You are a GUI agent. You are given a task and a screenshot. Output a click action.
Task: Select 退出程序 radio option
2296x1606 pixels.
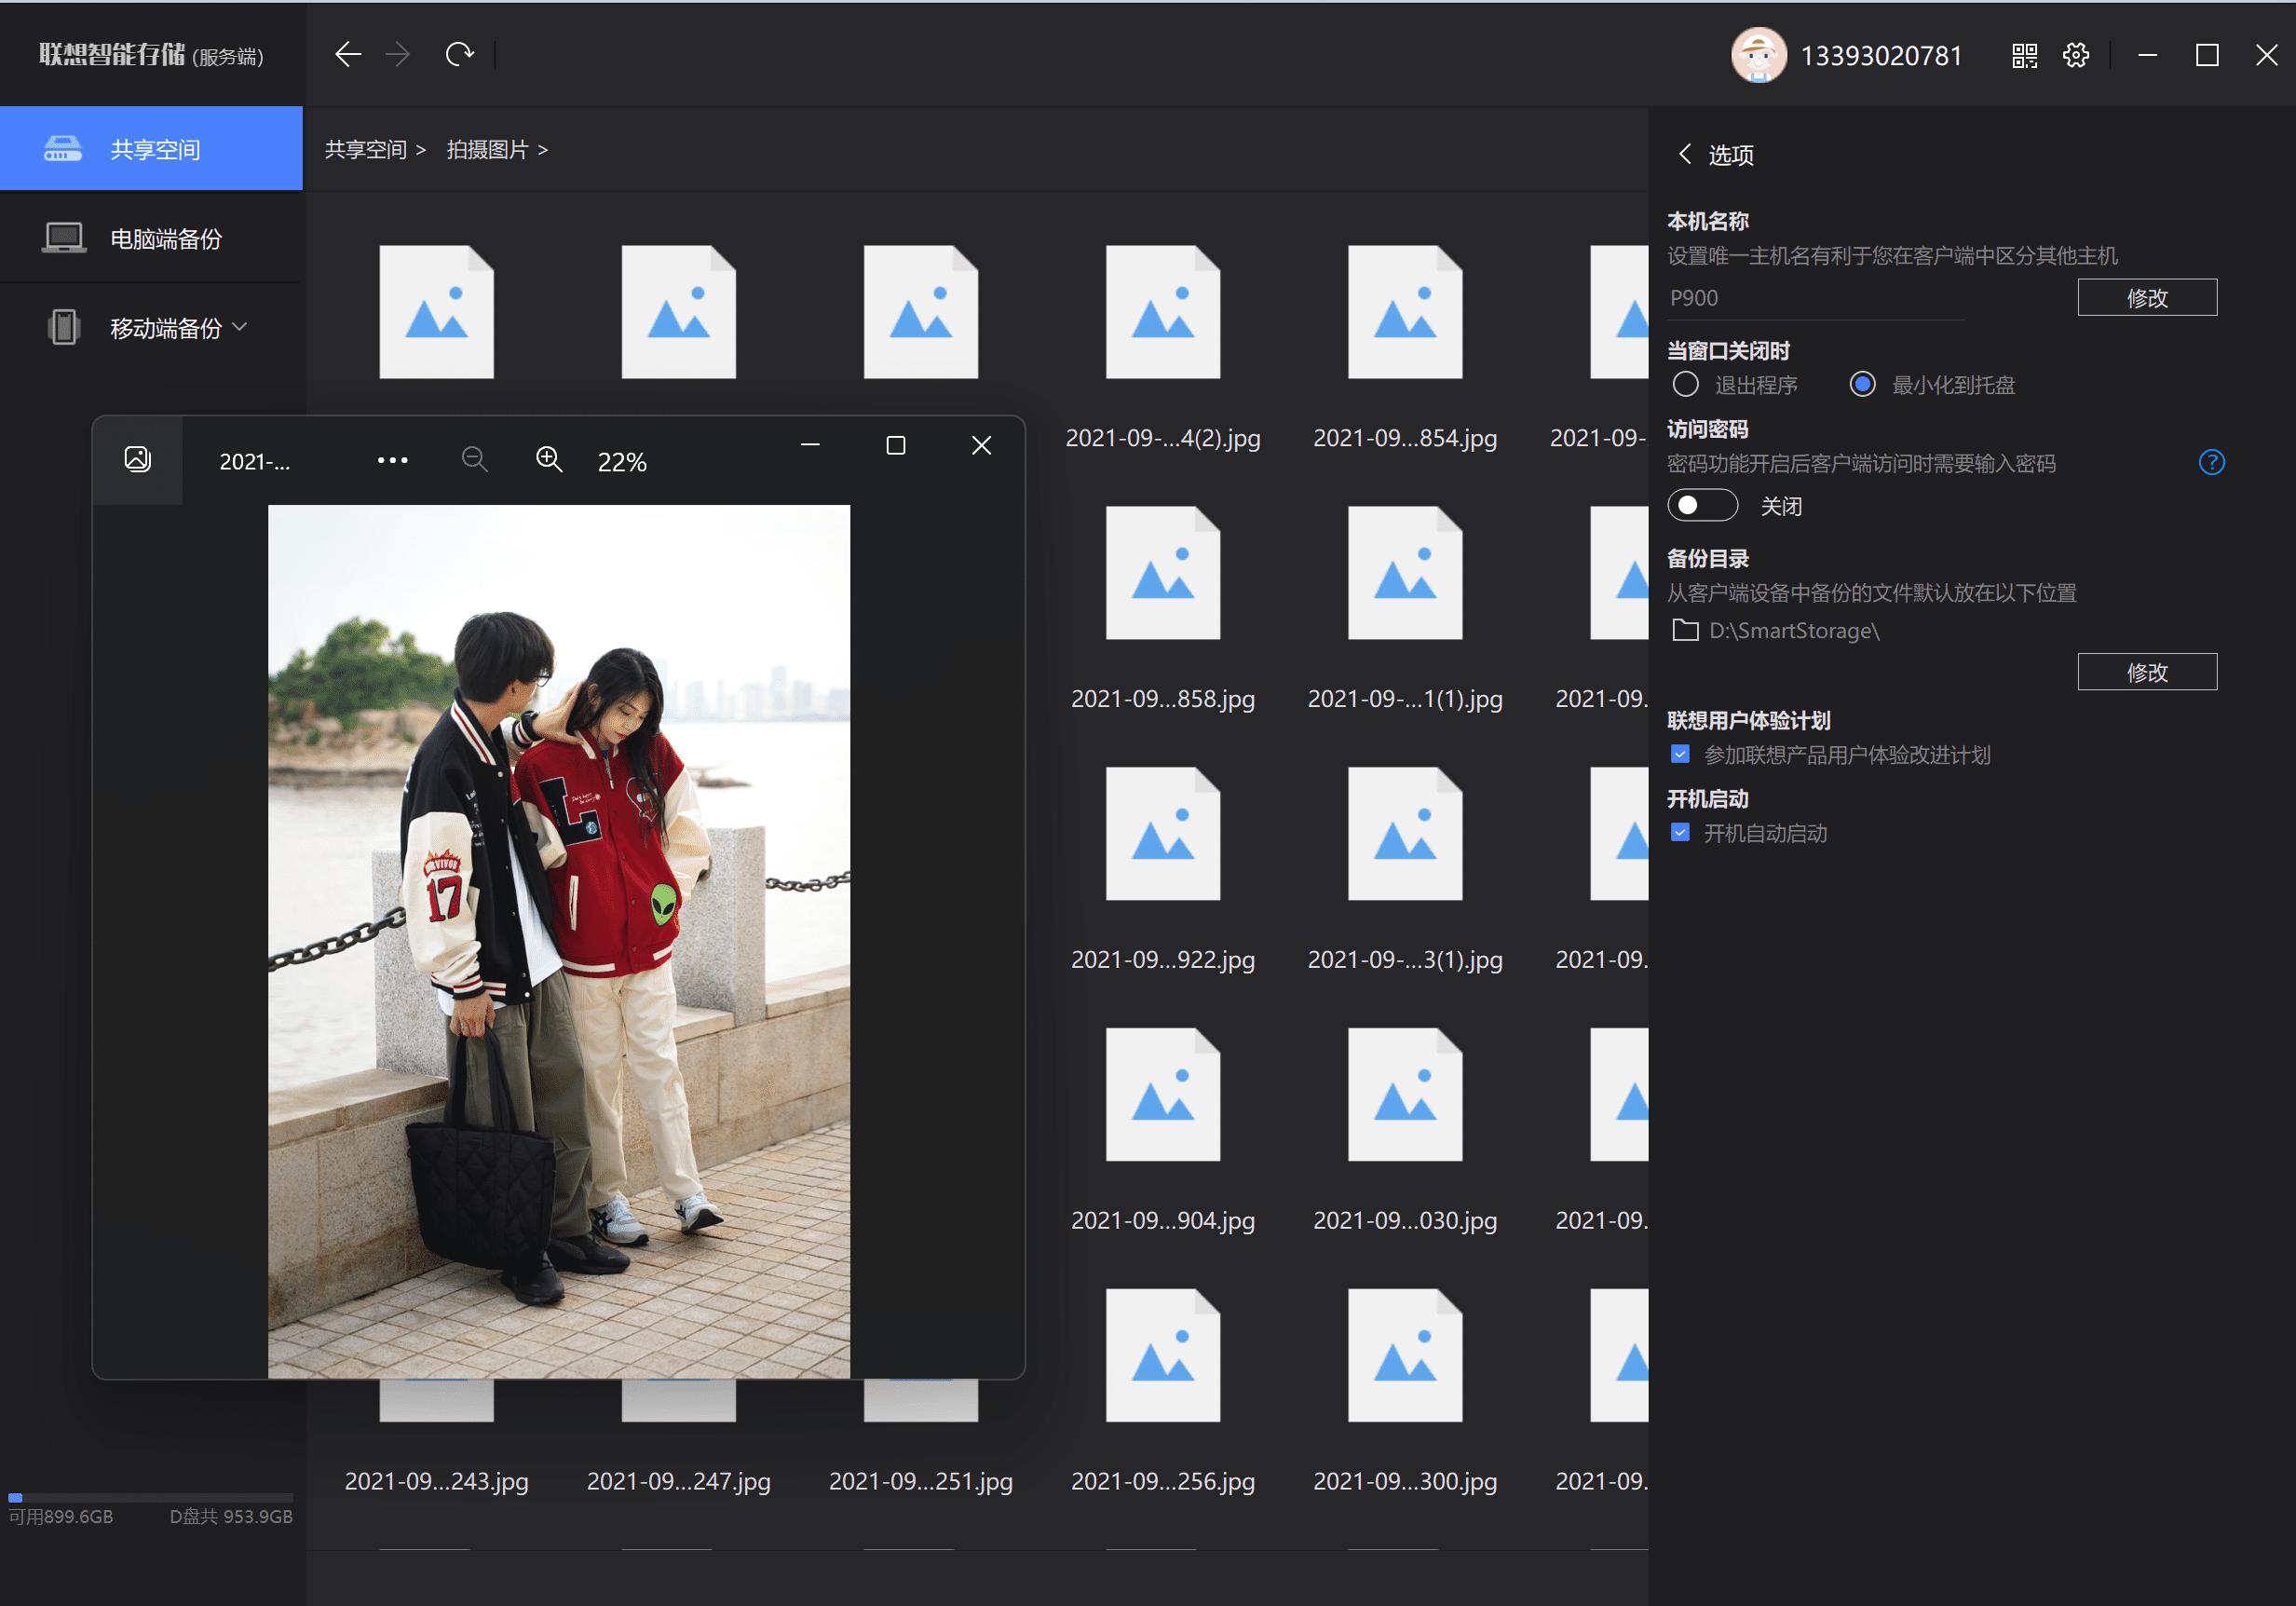[x=1687, y=385]
